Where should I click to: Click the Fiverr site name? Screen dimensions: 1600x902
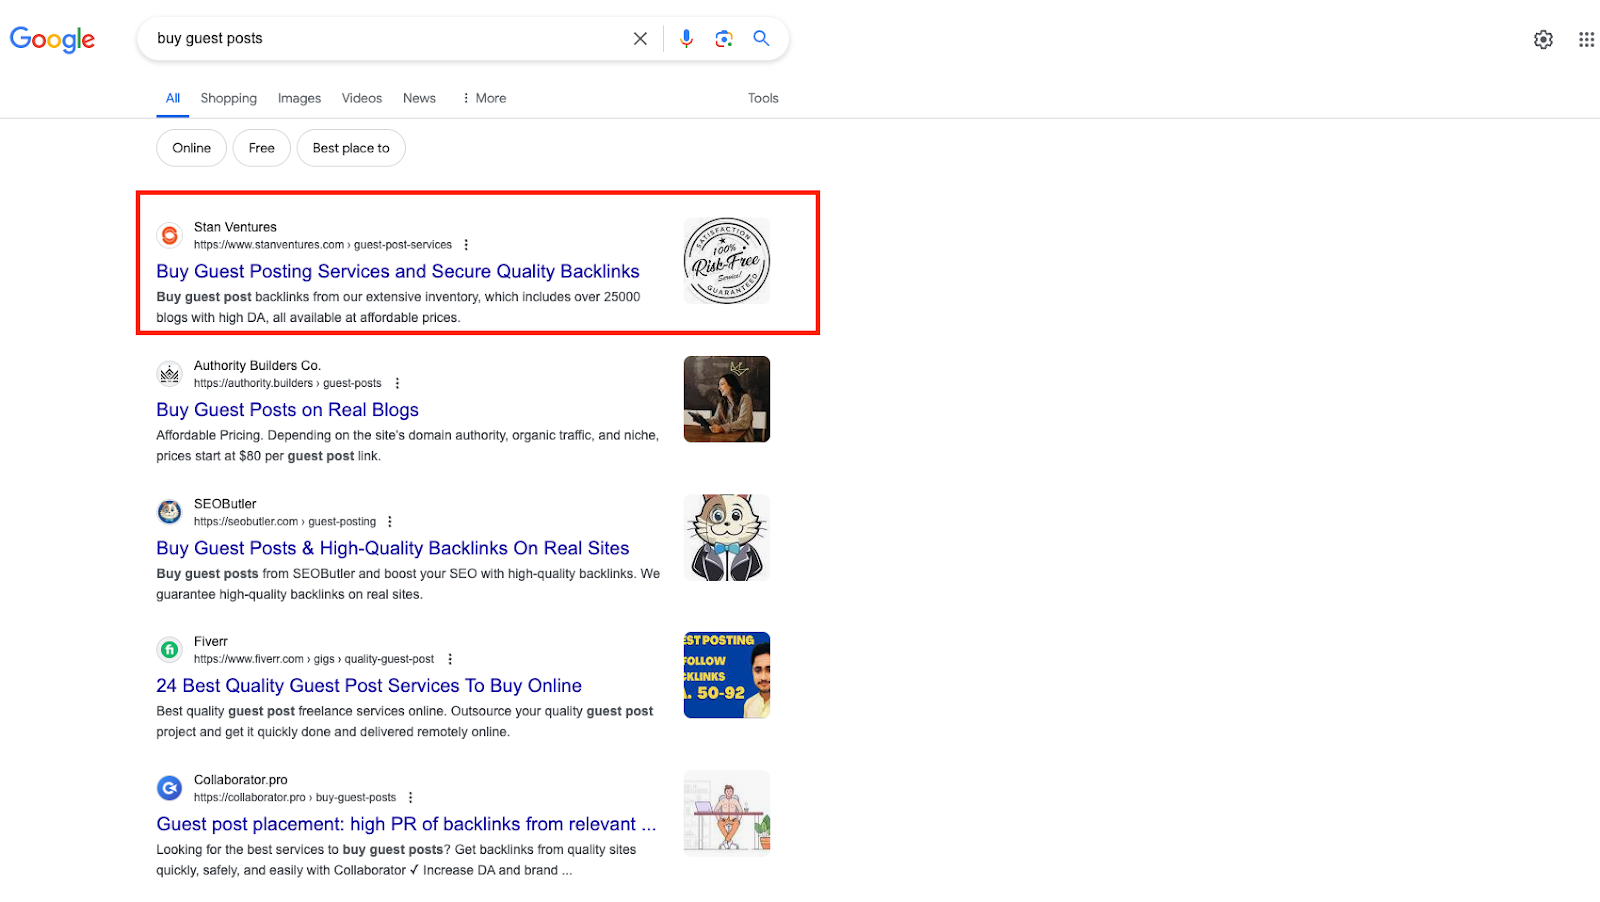coord(211,642)
